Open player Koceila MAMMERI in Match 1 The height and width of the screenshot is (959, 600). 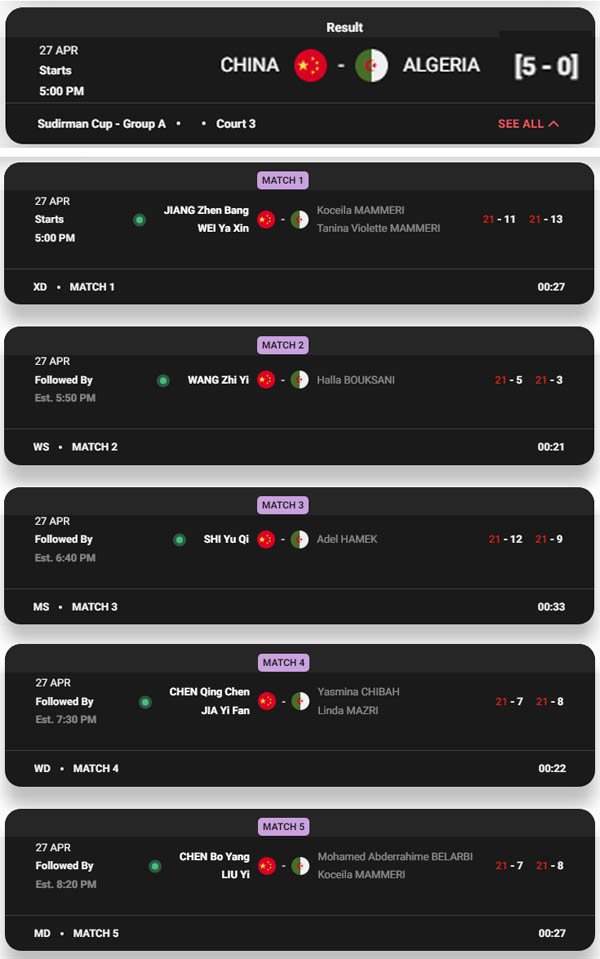point(360,210)
